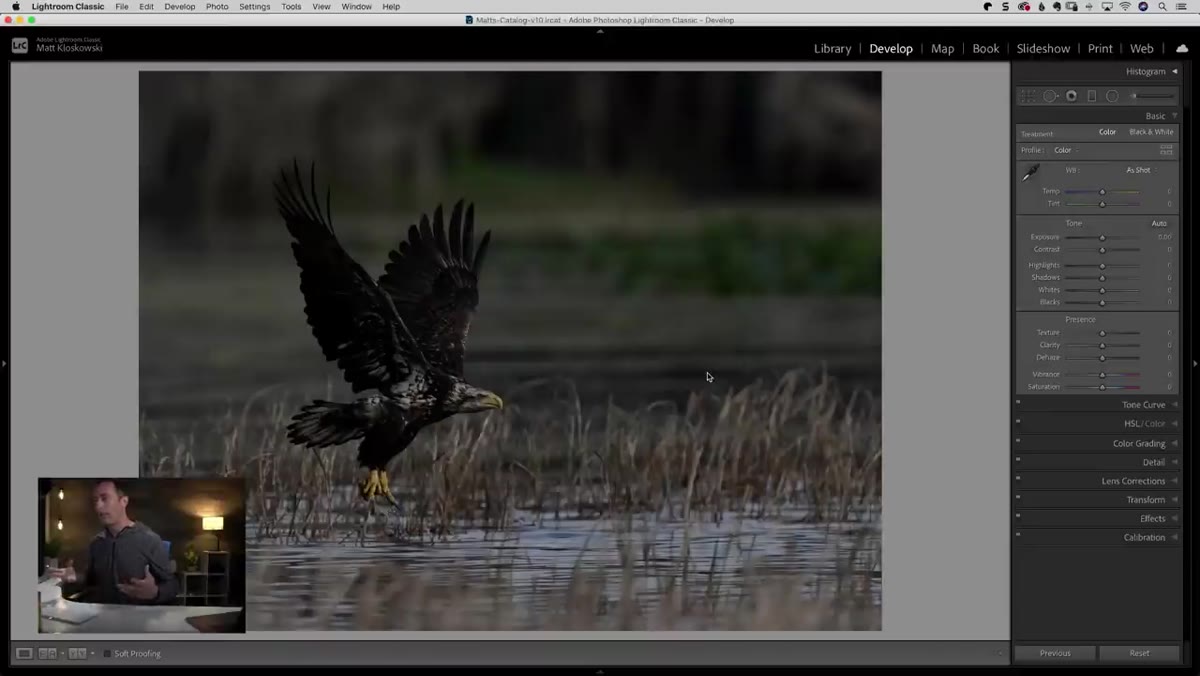Toggle the HSL / Color panel switch
Viewport: 1200px width, 676px height.
[x=1018, y=421]
